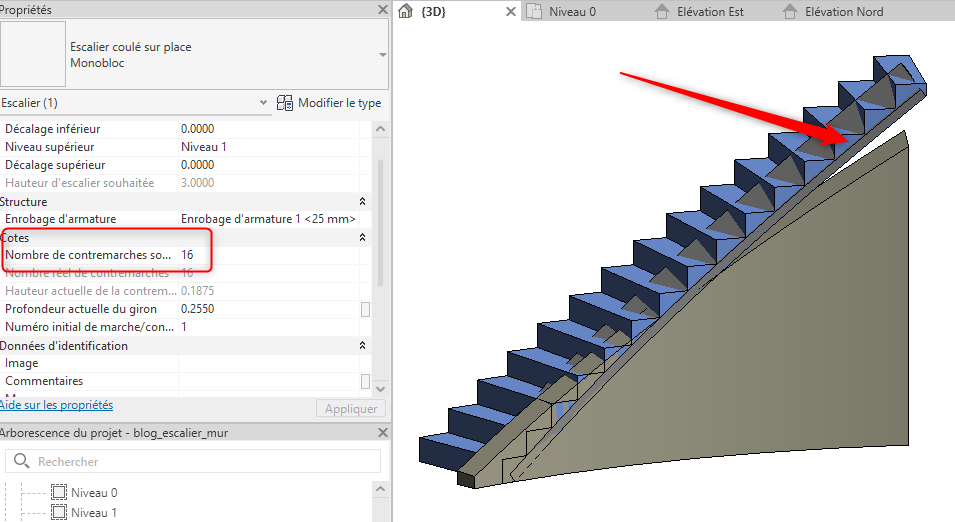Click the home icon on the {3D} tab

point(406,12)
